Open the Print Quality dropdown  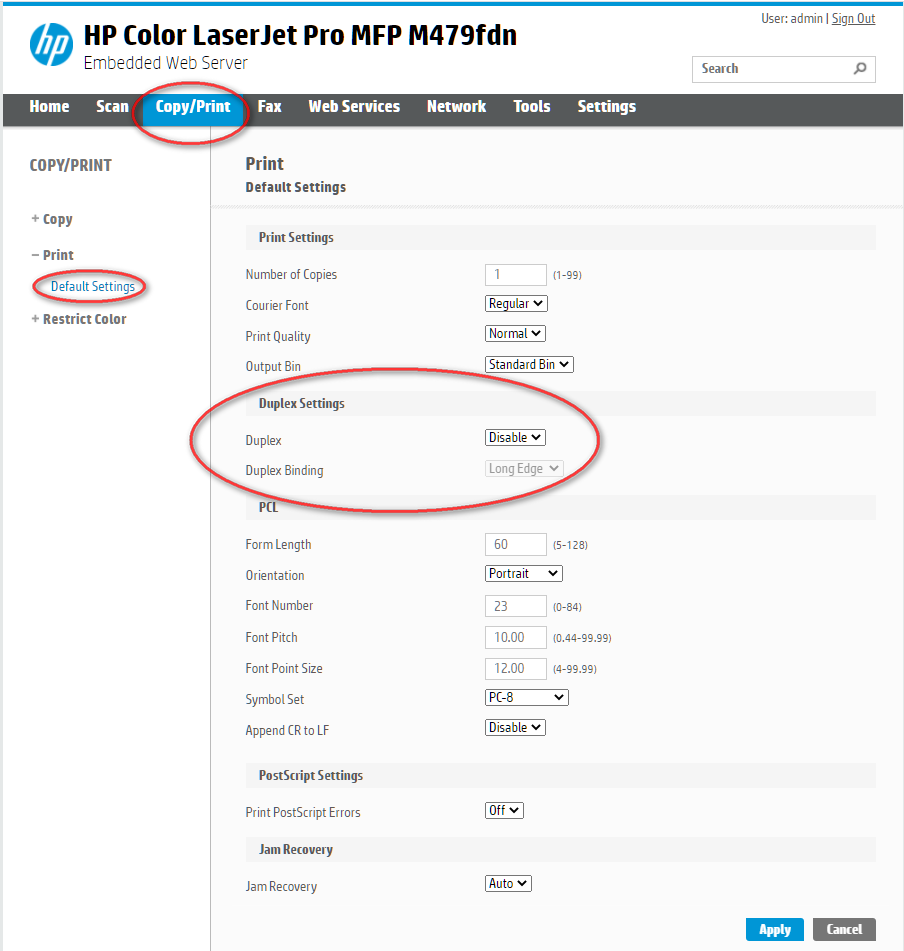[x=514, y=333]
